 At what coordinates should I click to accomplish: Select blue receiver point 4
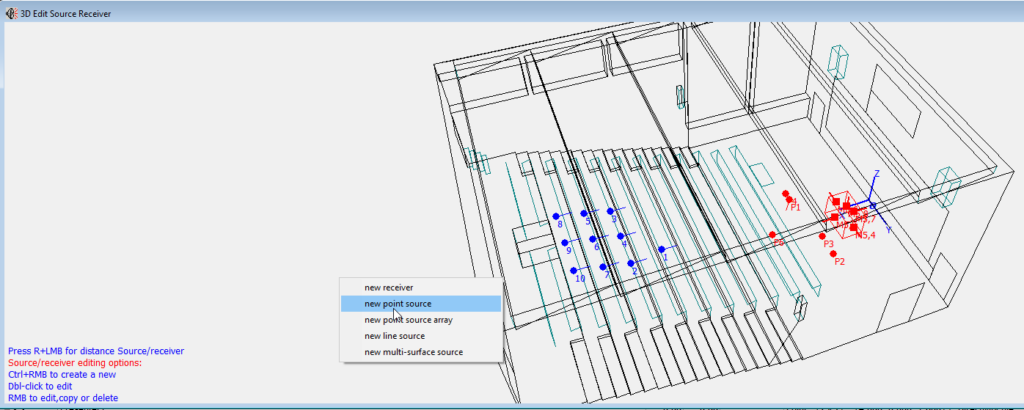point(620,236)
